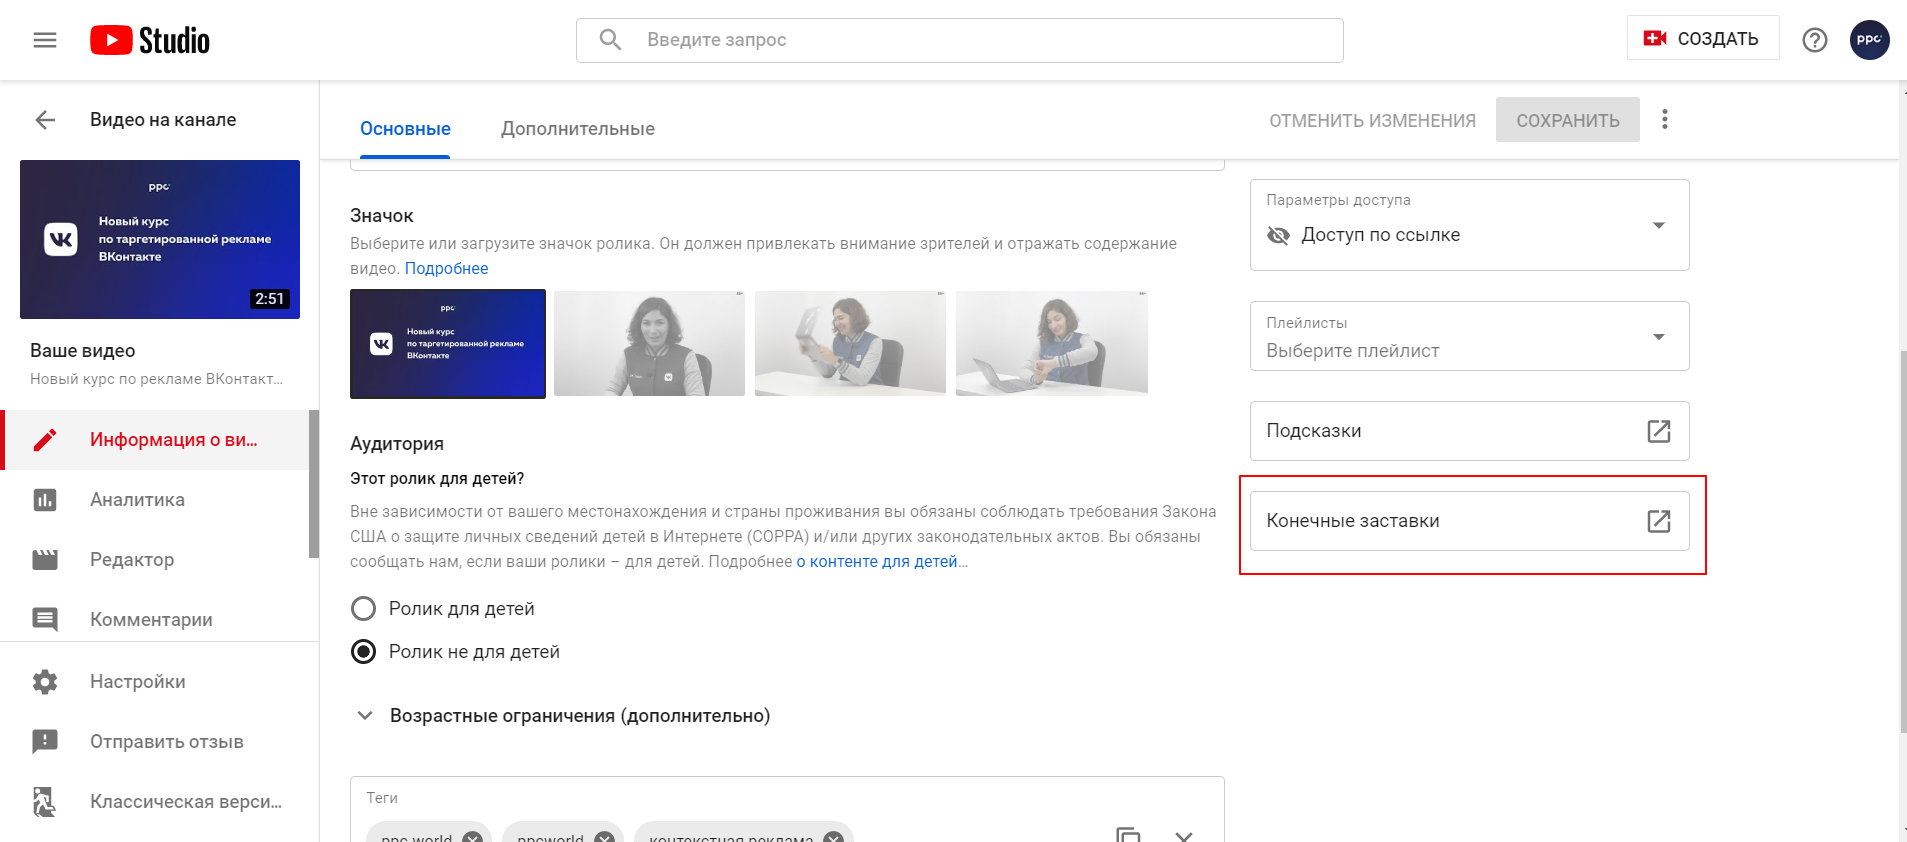Viewport: 1907px width, 842px height.
Task: Open the Параметры доступа dropdown
Action: point(1468,225)
